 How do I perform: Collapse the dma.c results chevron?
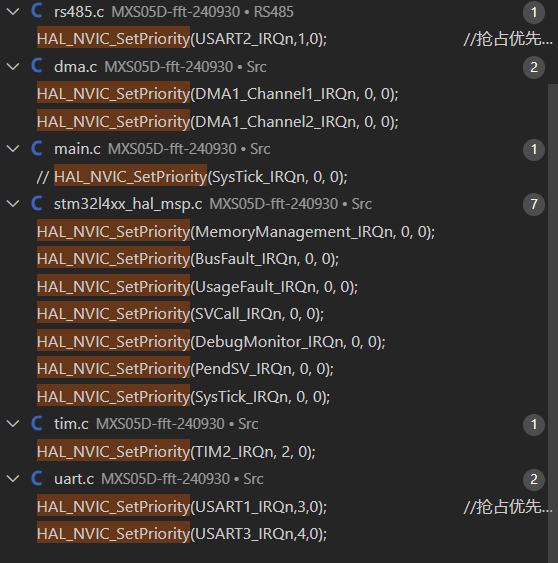point(13,67)
